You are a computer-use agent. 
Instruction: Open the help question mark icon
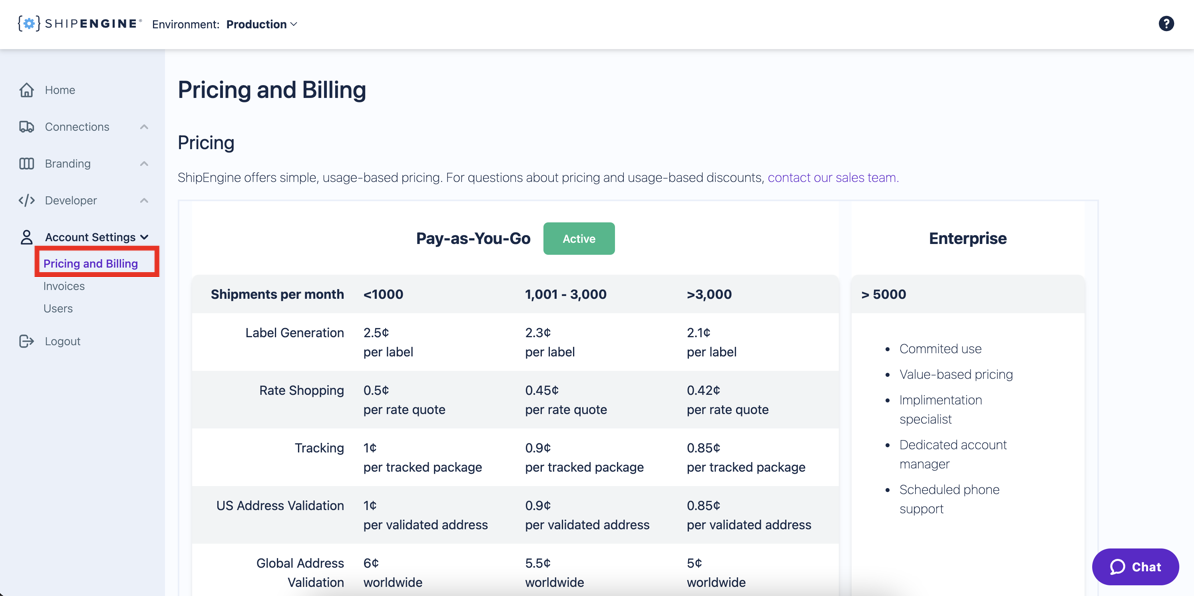coord(1166,24)
